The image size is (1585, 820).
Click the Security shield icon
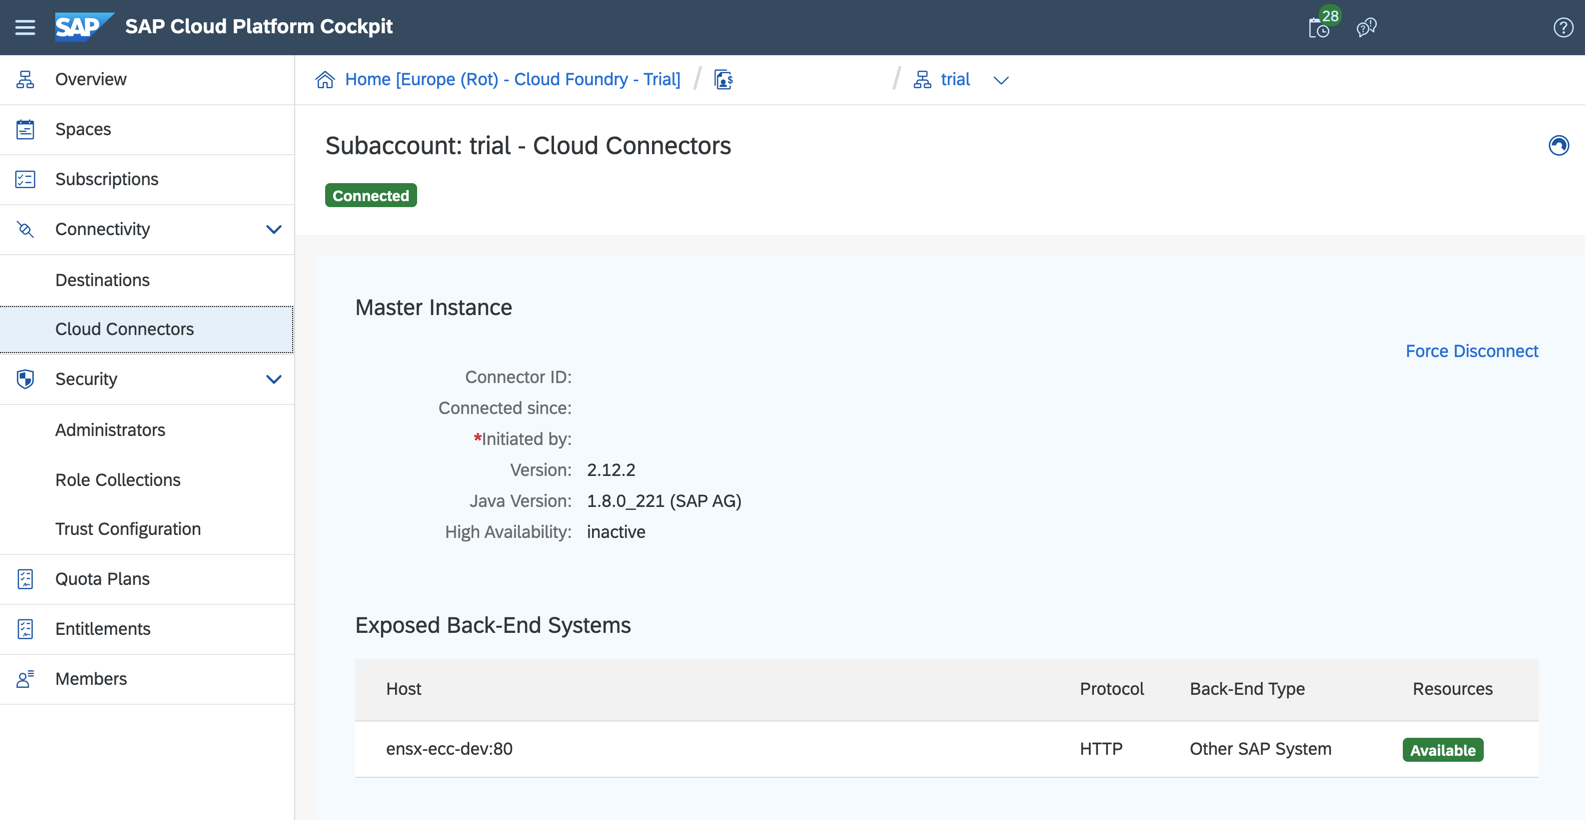pyautogui.click(x=25, y=379)
